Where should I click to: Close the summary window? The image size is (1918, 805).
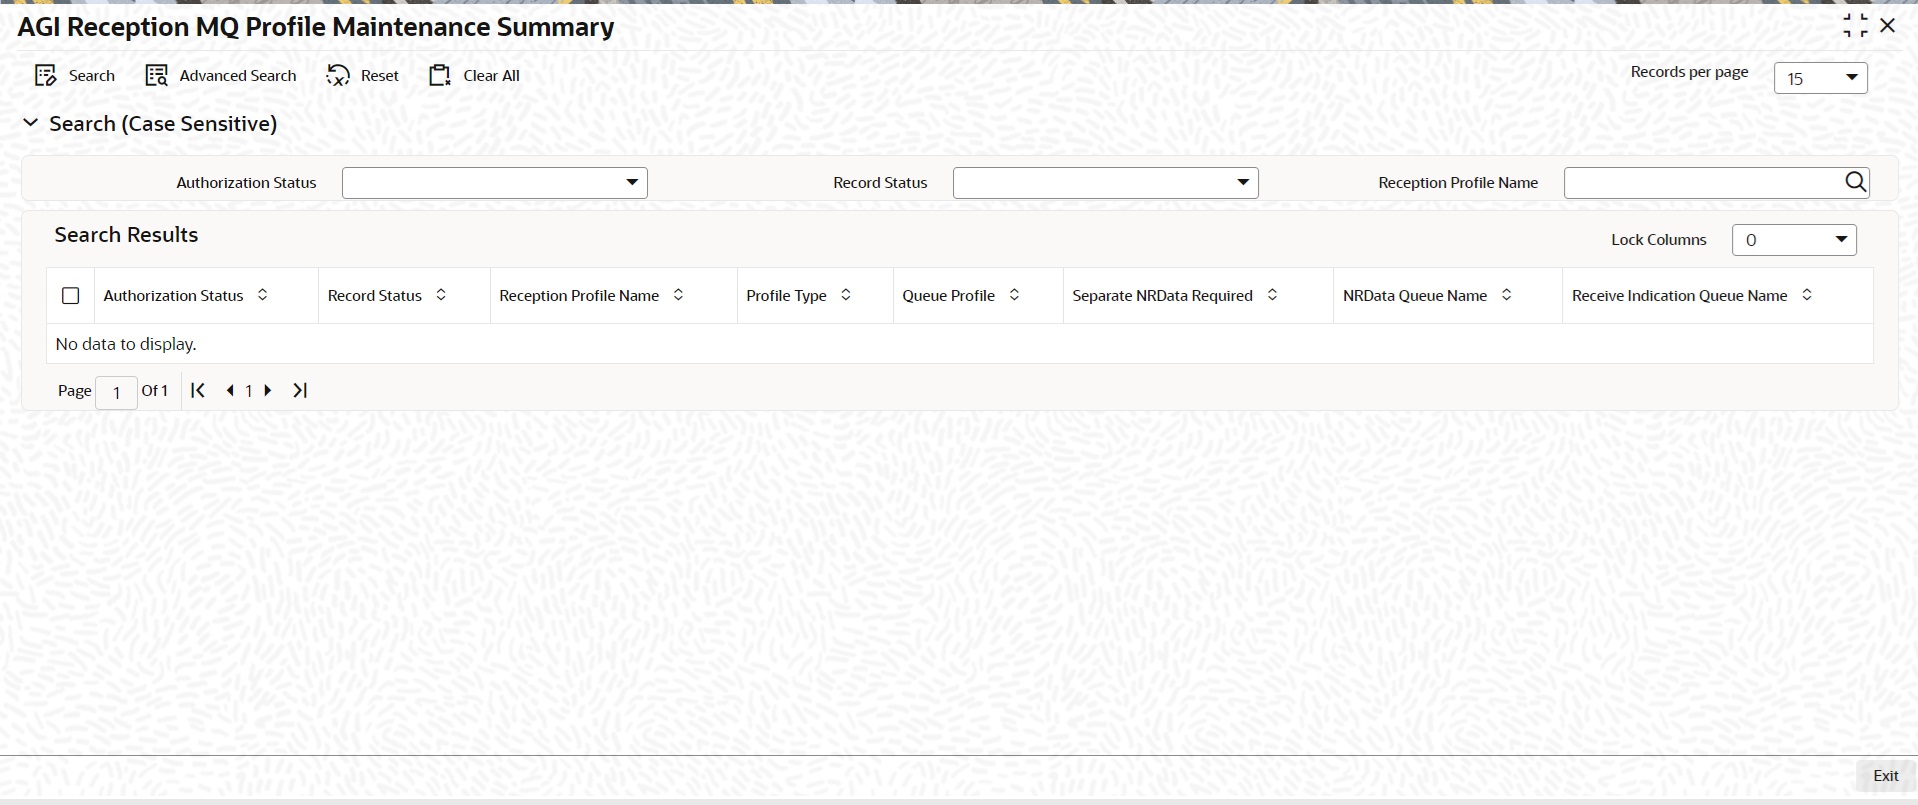point(1888,26)
